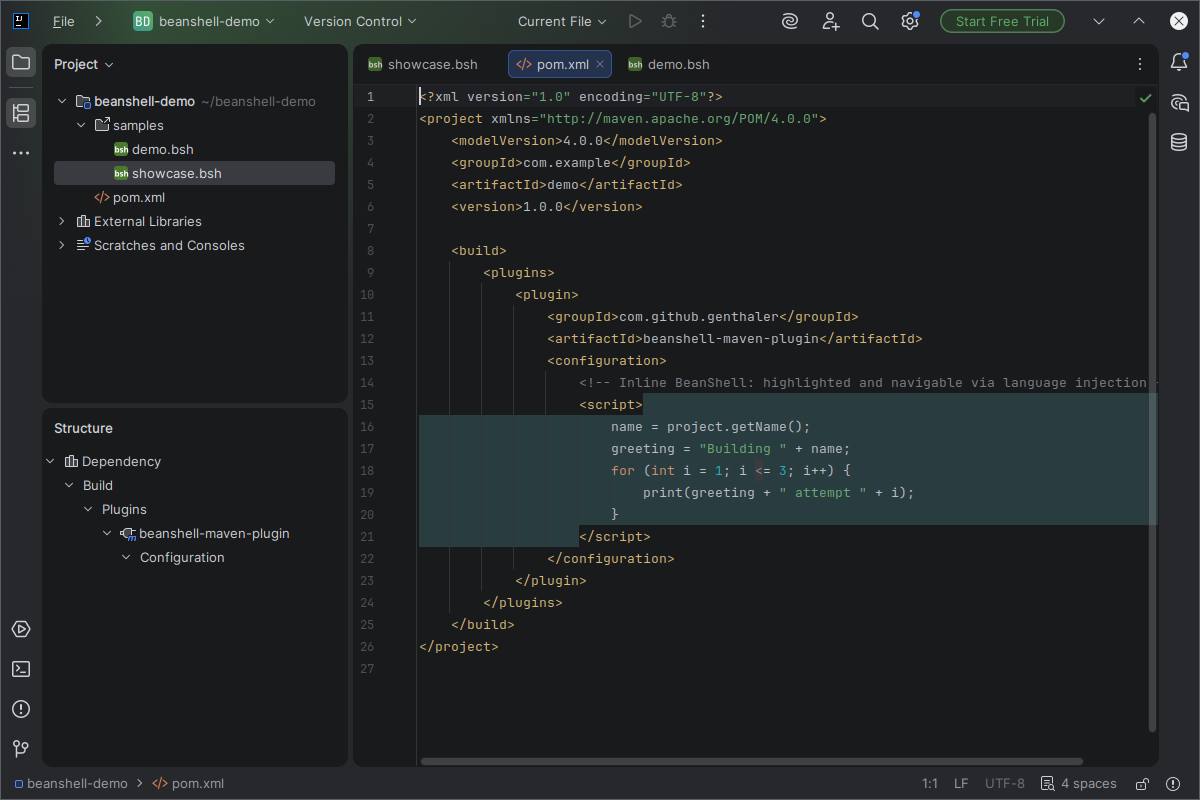Click the <script> opening tag on line 15
The image size is (1200, 800).
pos(611,404)
